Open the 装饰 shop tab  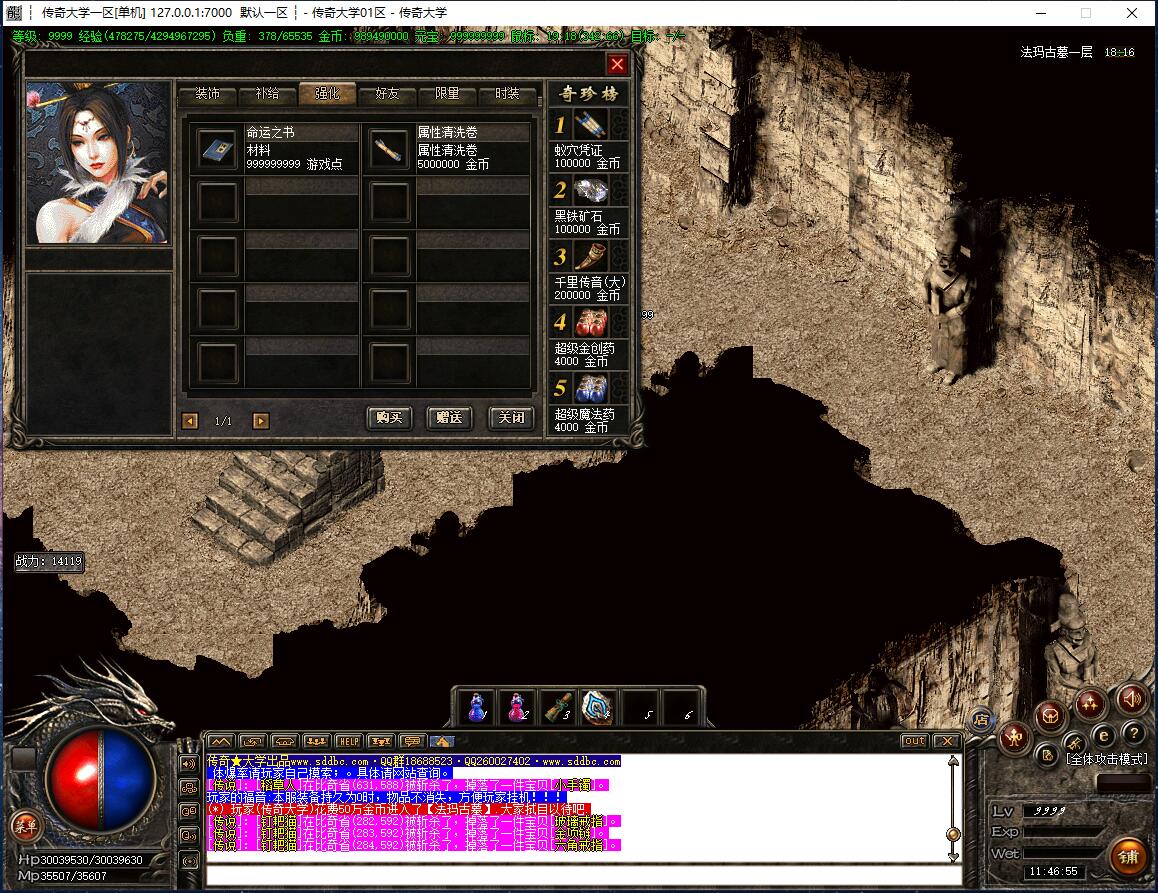[208, 94]
